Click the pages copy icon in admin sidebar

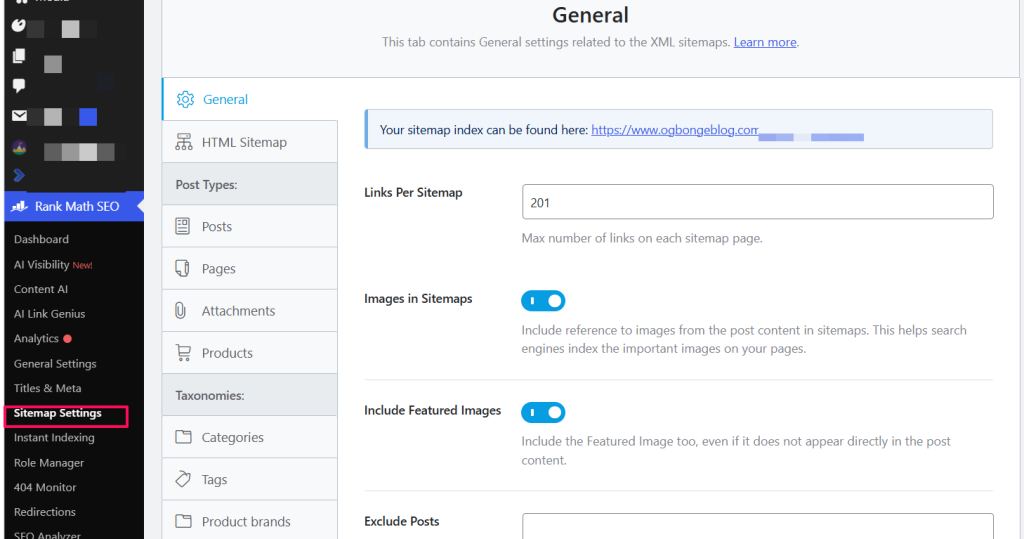[x=19, y=56]
